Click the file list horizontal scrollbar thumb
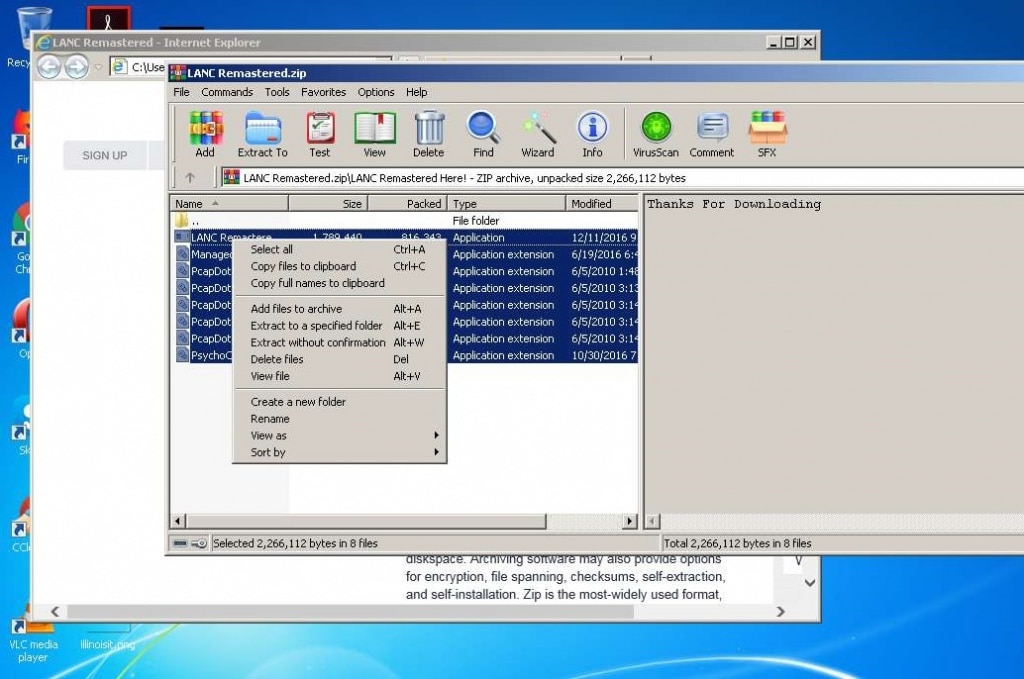This screenshot has height=679, width=1024. tap(366, 521)
